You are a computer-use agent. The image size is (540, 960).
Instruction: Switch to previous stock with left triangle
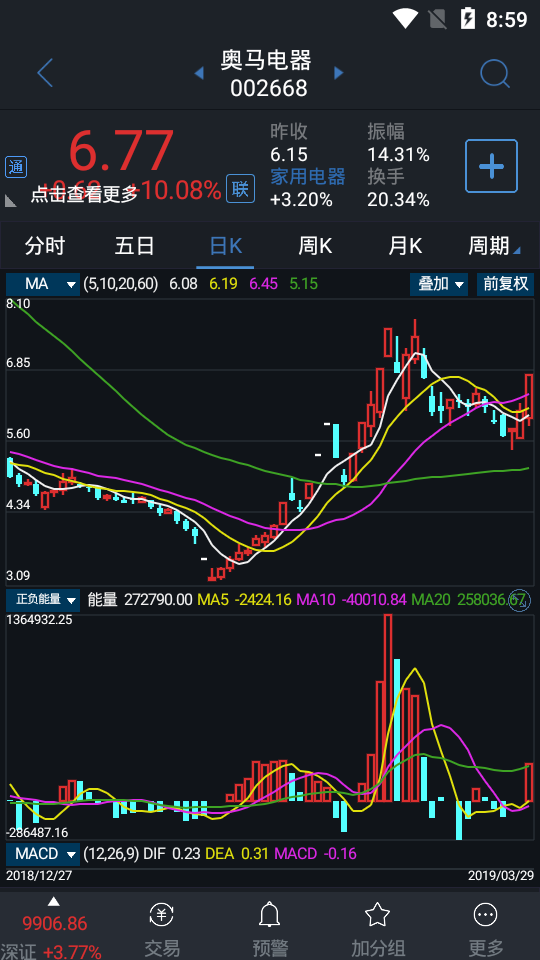pos(199,73)
